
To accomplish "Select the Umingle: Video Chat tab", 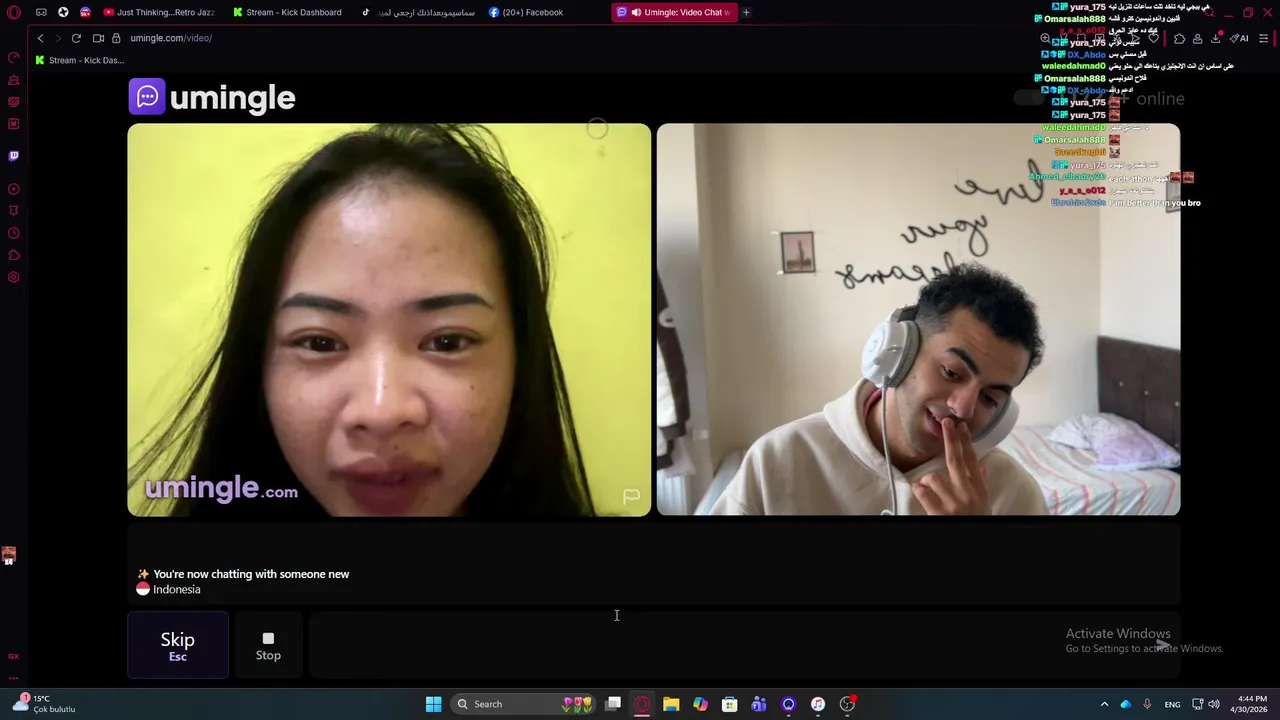I will 674,12.
